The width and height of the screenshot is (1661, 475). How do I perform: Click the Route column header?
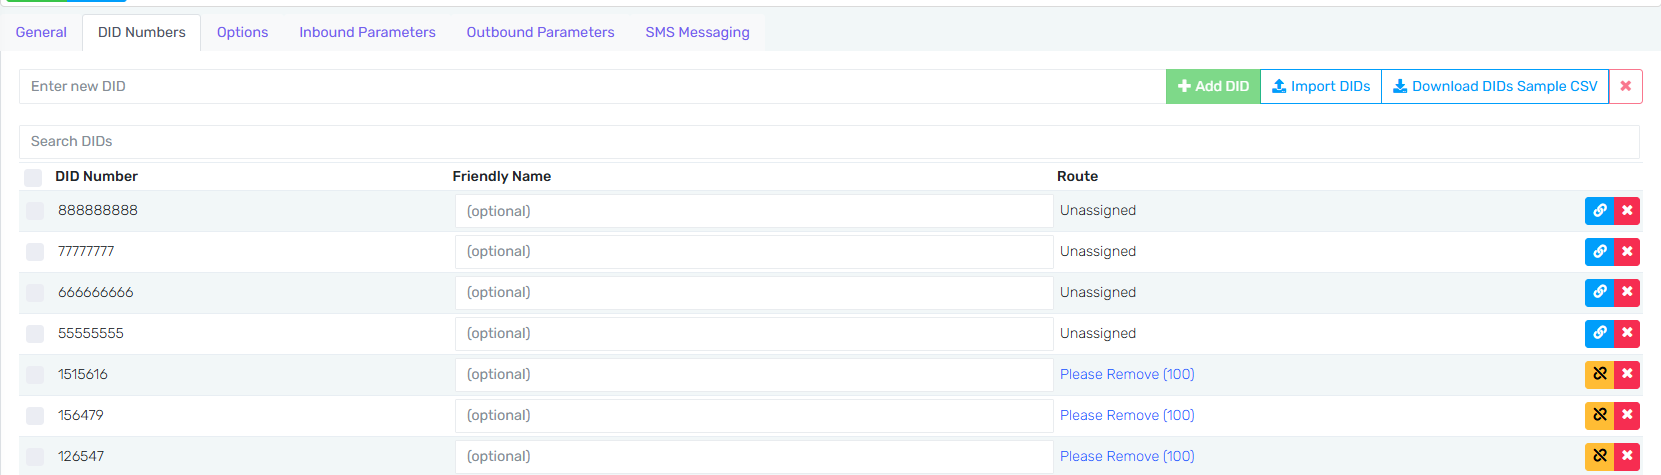pyautogui.click(x=1077, y=176)
